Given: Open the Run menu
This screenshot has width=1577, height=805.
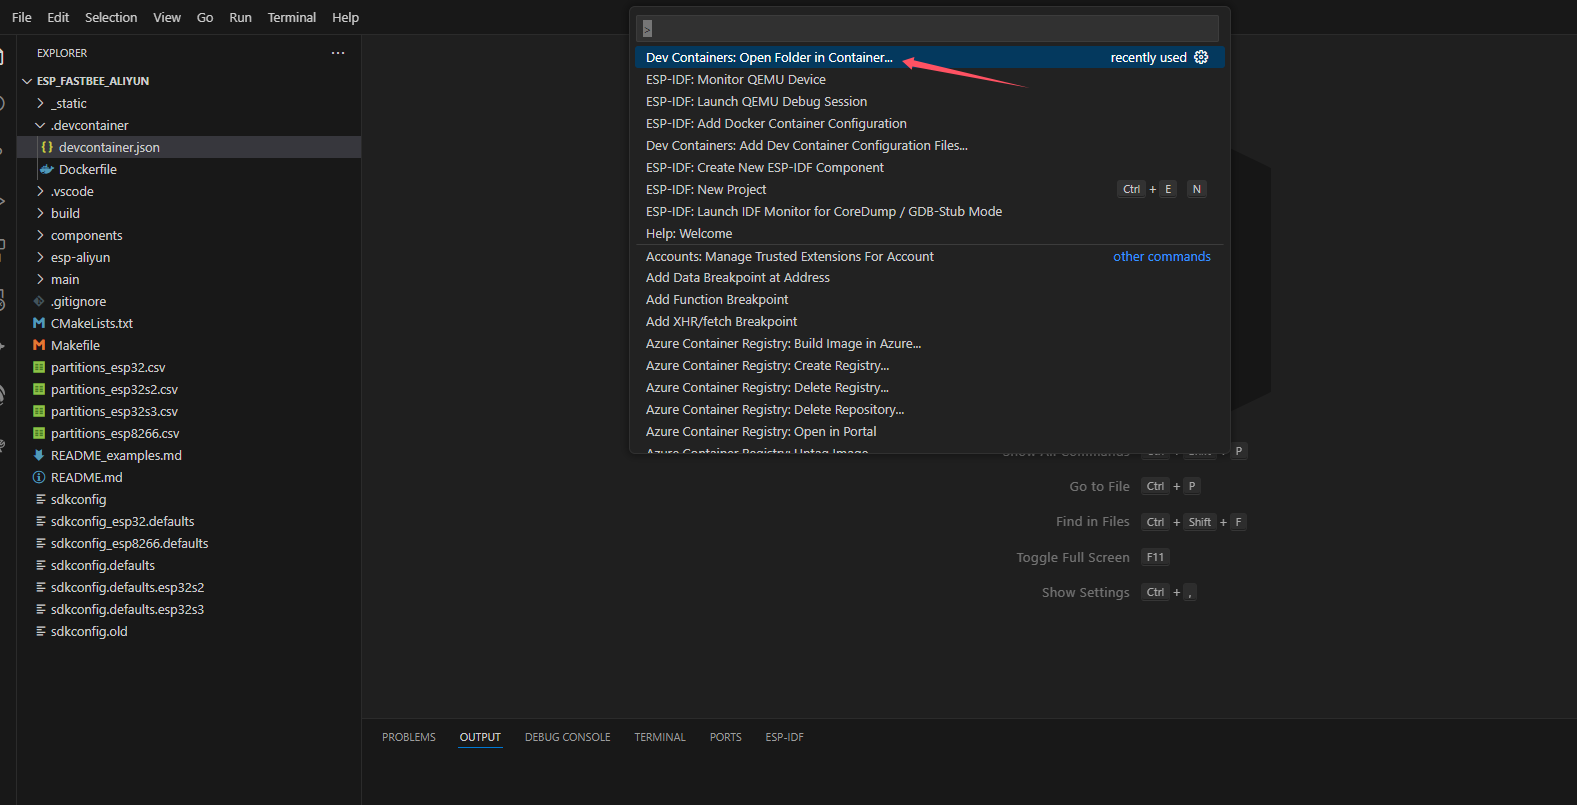Looking at the screenshot, I should (240, 17).
